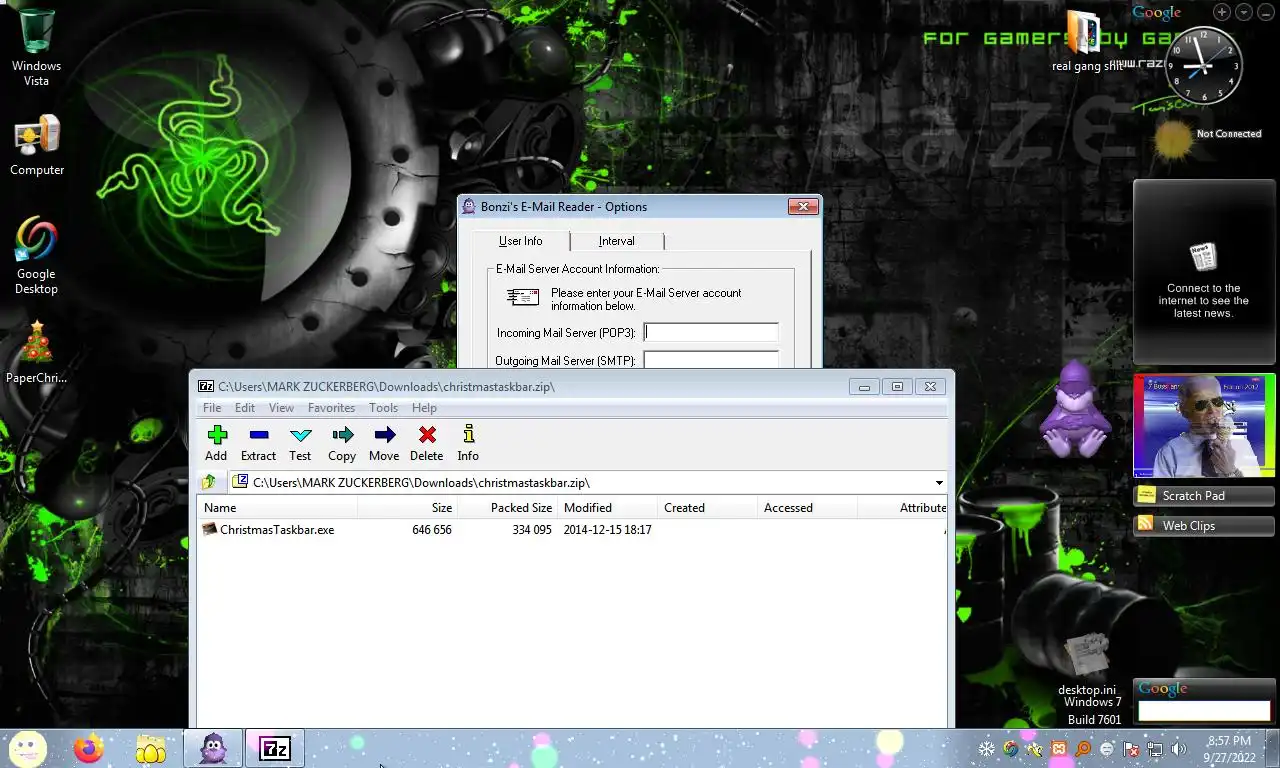Select the User Info tab in Bonzi options
1280x768 pixels.
520,241
